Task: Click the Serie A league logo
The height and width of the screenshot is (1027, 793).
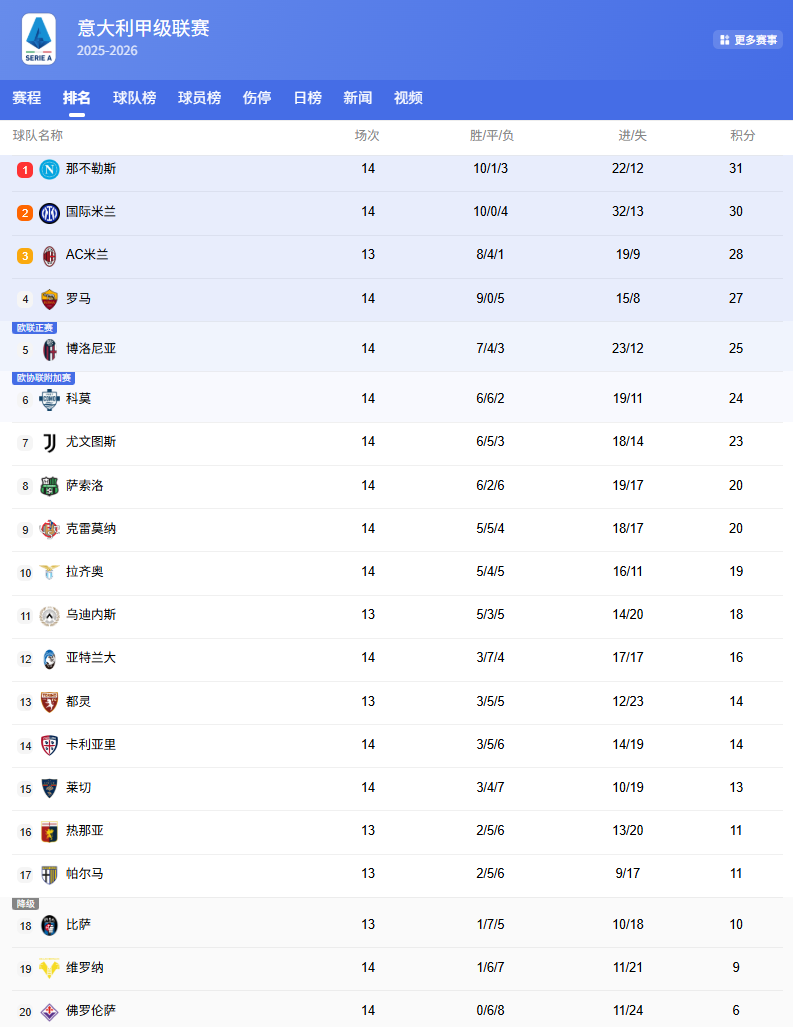Action: tap(38, 39)
